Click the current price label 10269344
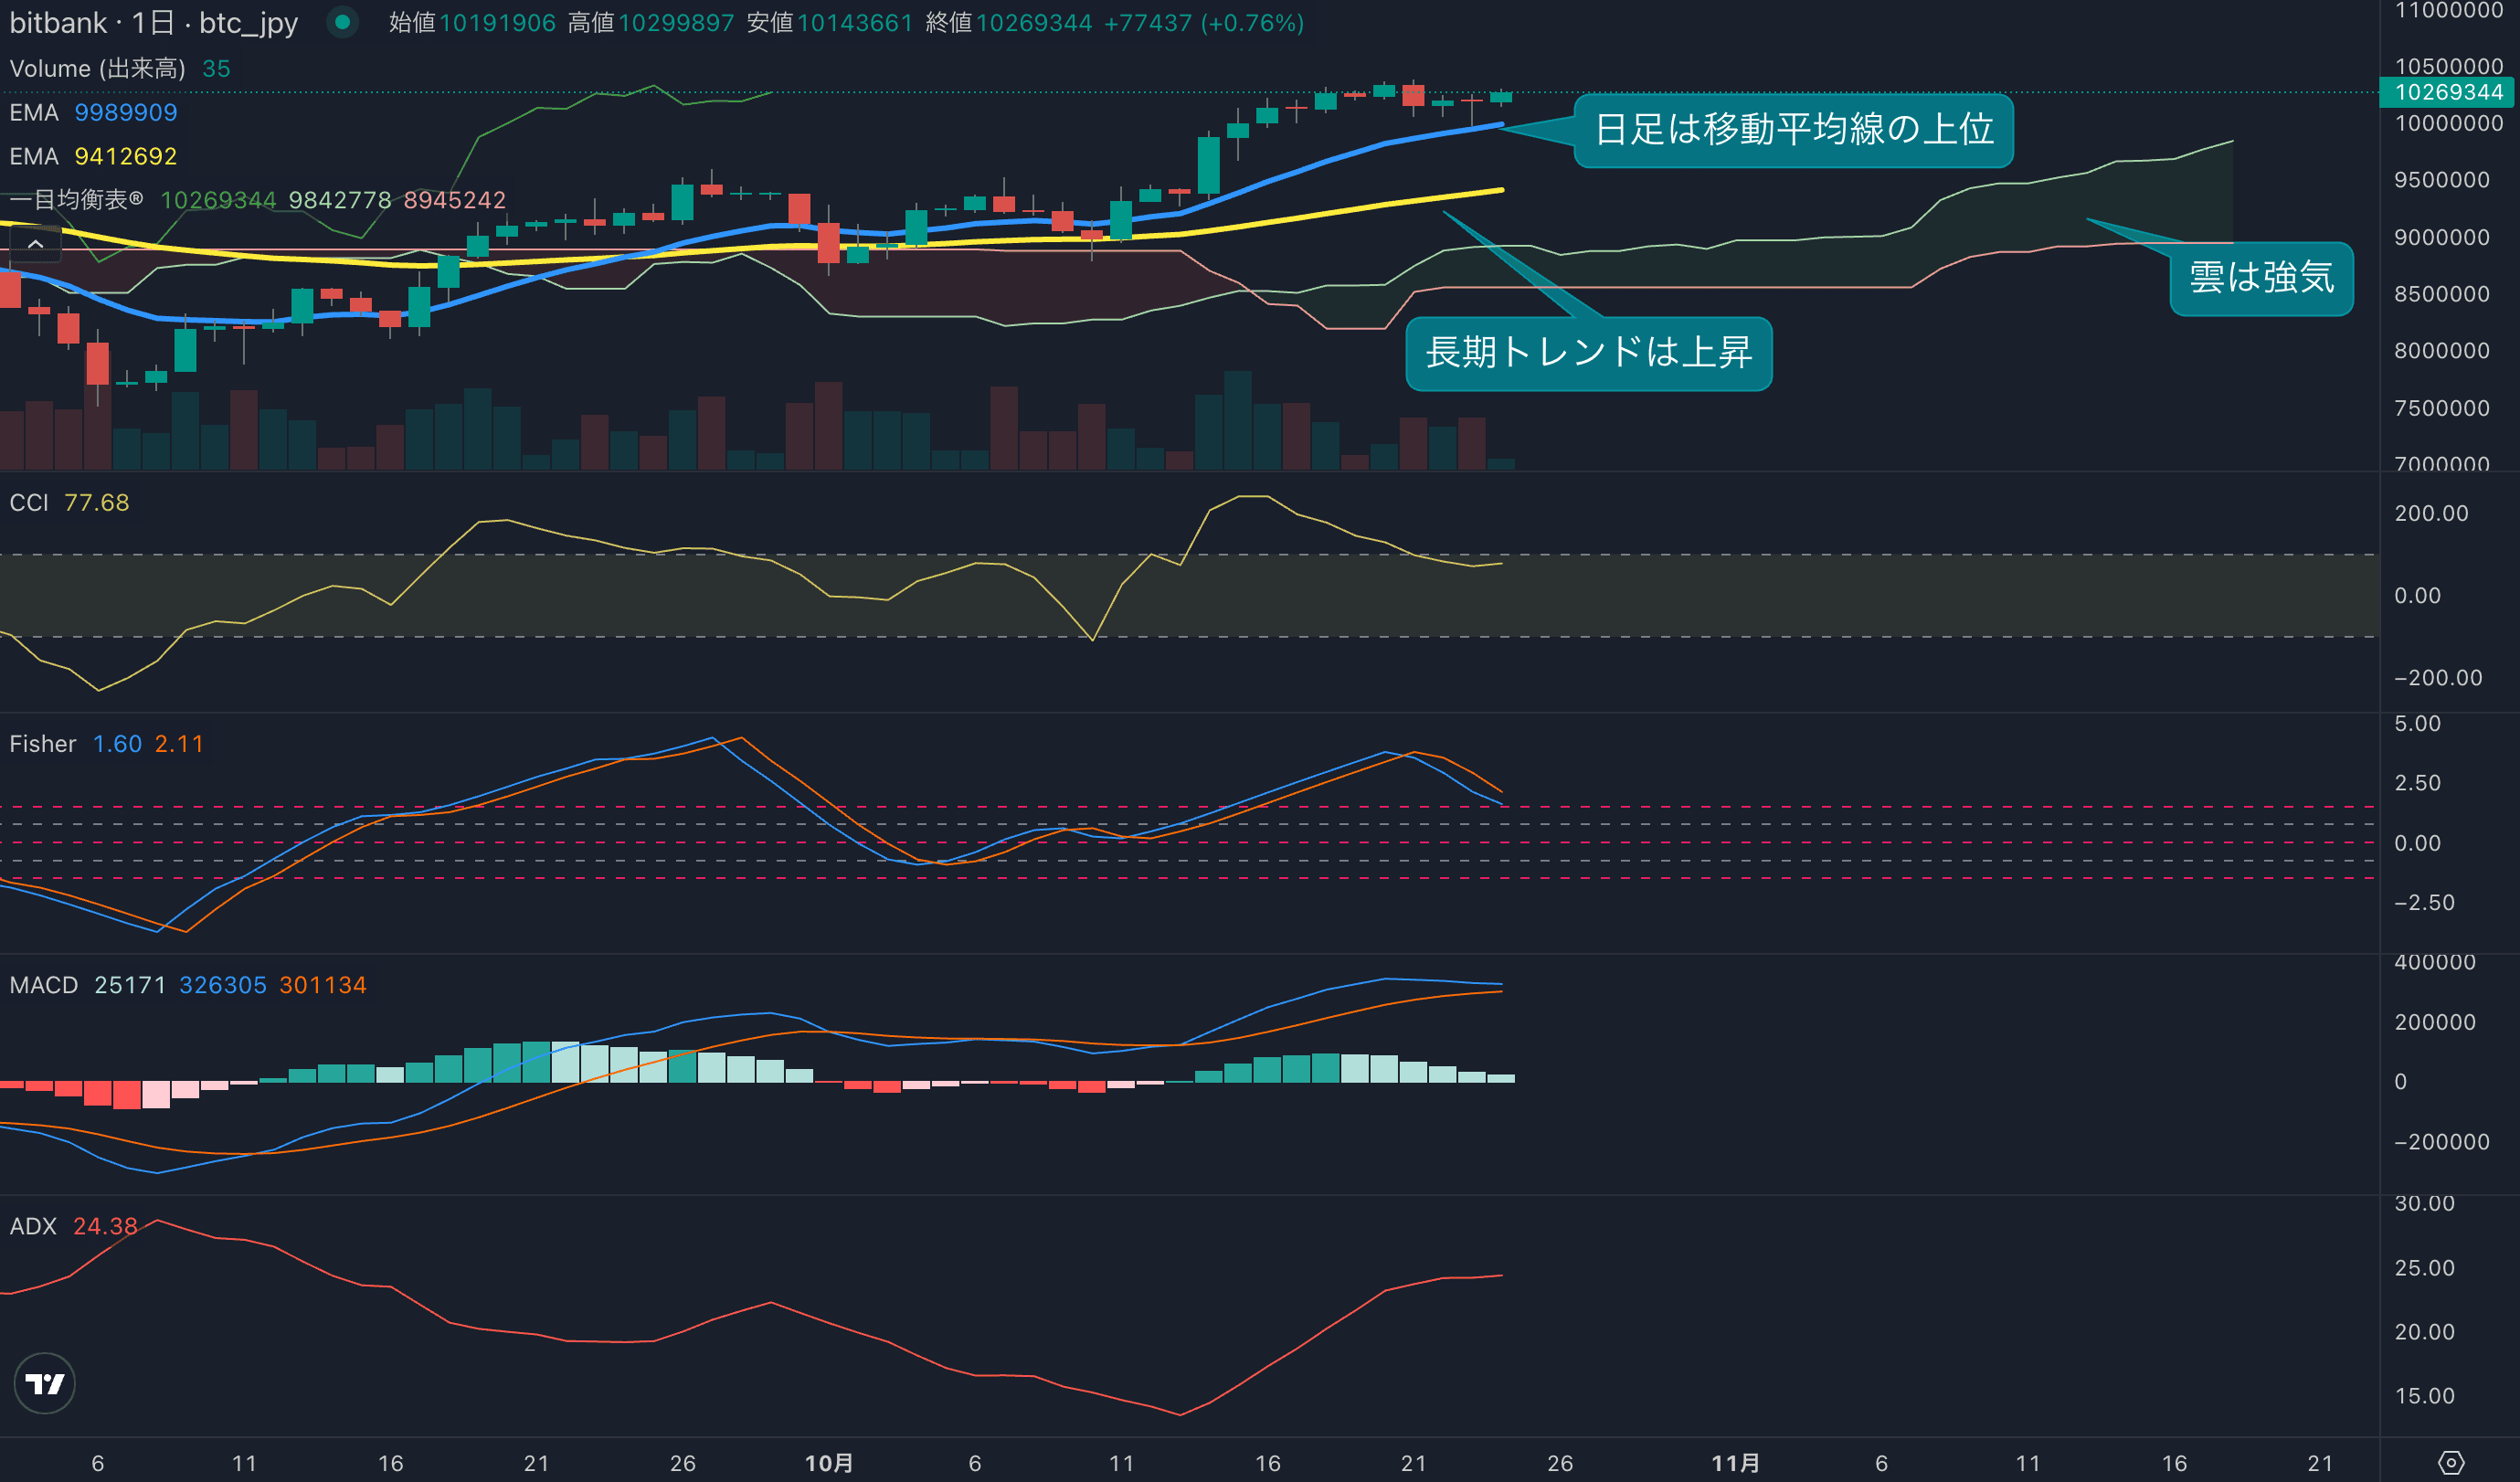Image resolution: width=2520 pixels, height=1482 pixels. 2448,93
